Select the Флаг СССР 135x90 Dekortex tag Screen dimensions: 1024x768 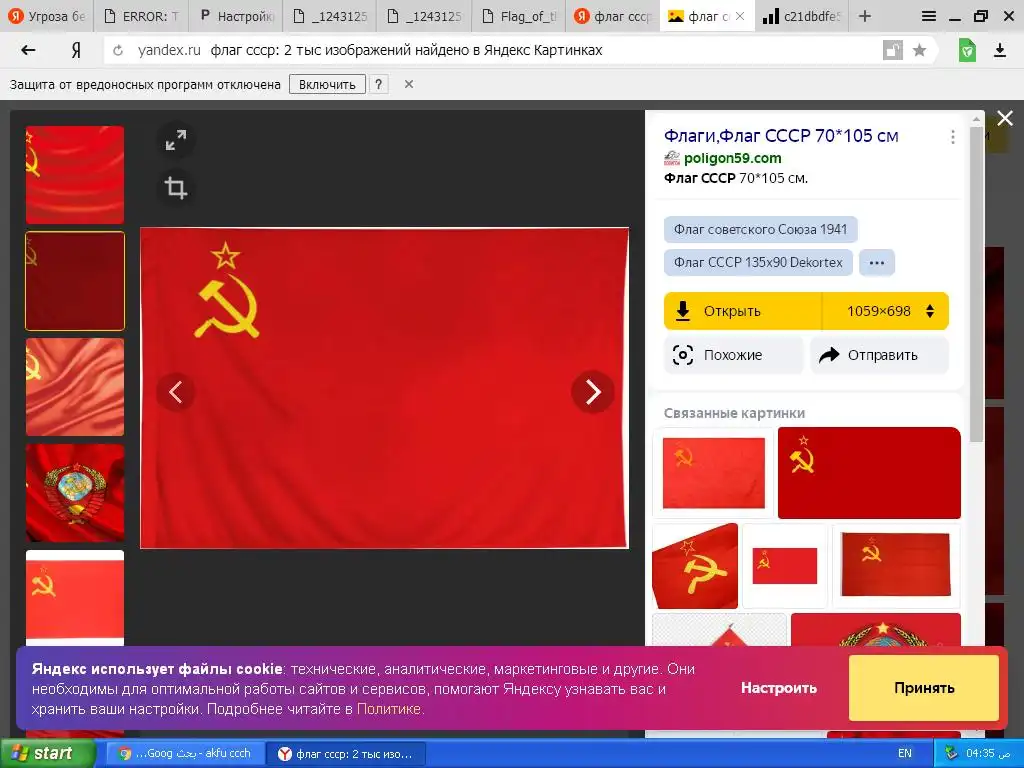tap(758, 263)
